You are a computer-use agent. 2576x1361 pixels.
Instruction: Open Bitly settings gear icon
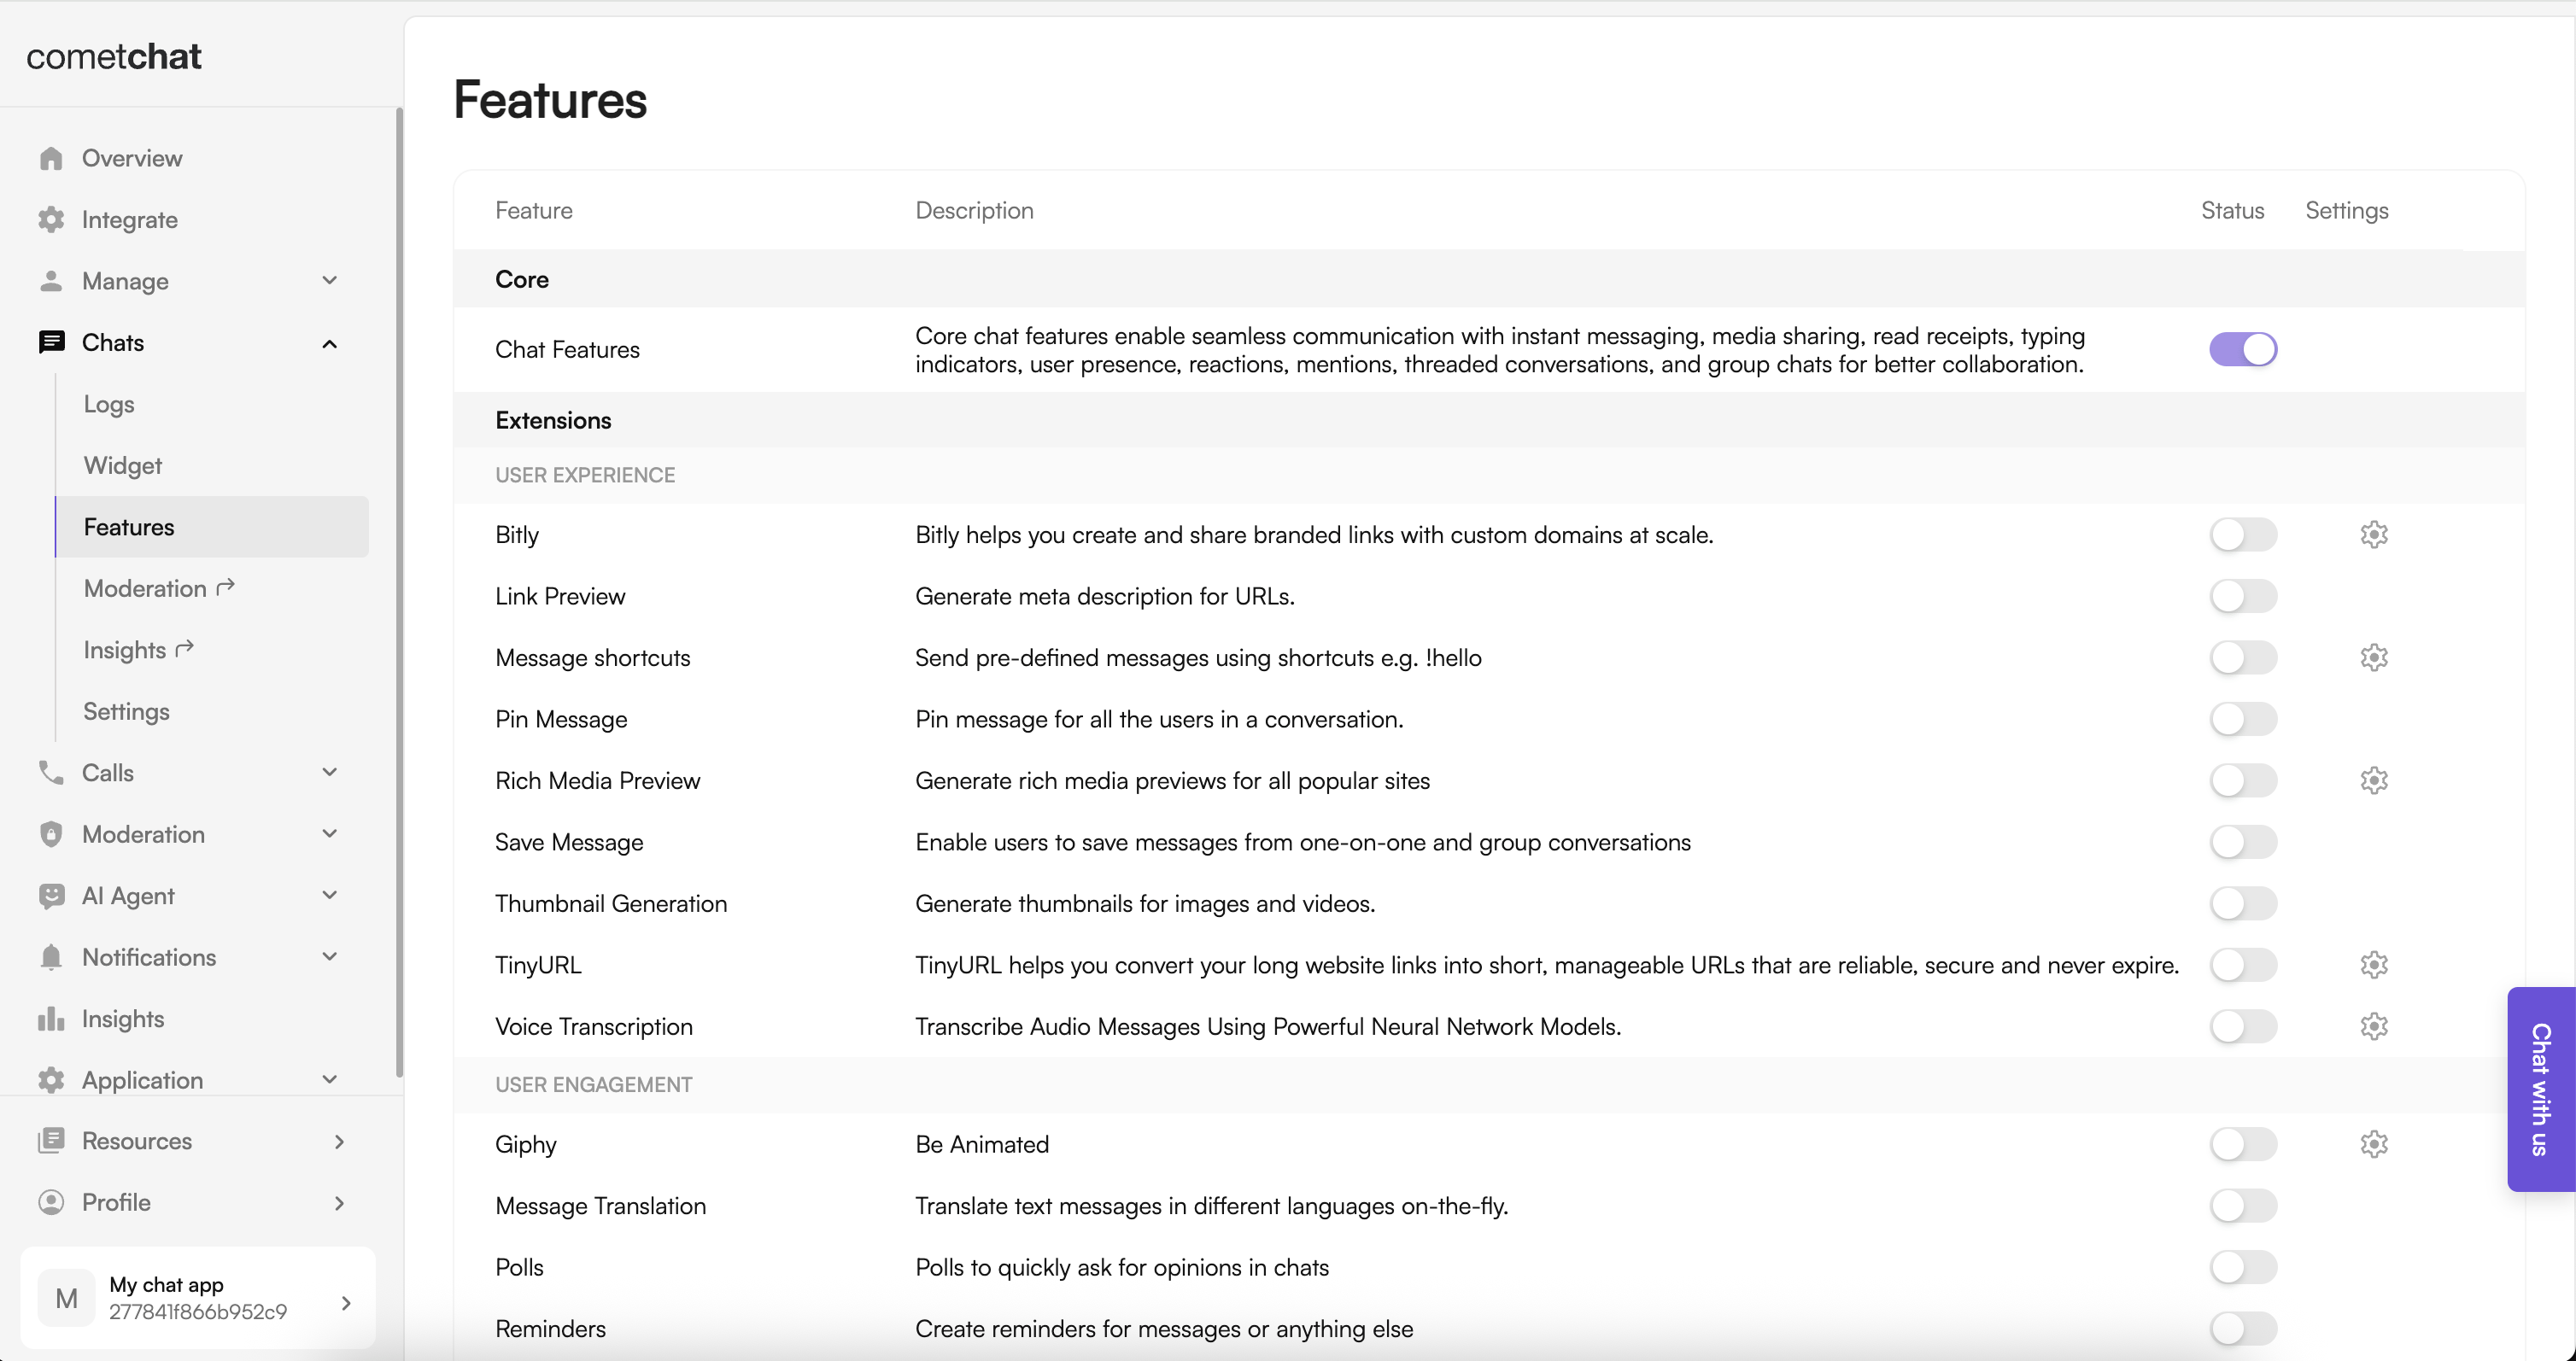click(x=2373, y=535)
